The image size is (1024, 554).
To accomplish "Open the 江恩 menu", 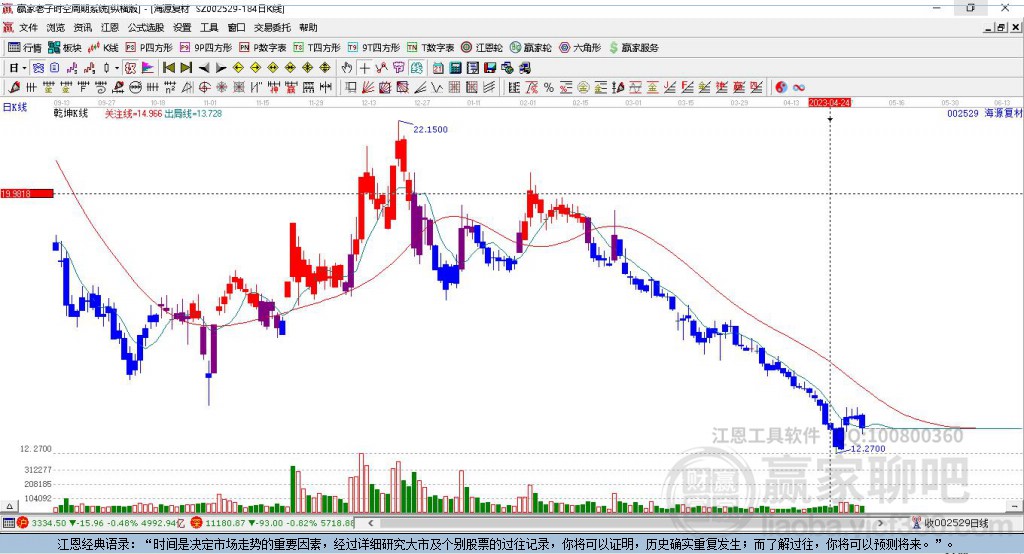I will [x=110, y=27].
